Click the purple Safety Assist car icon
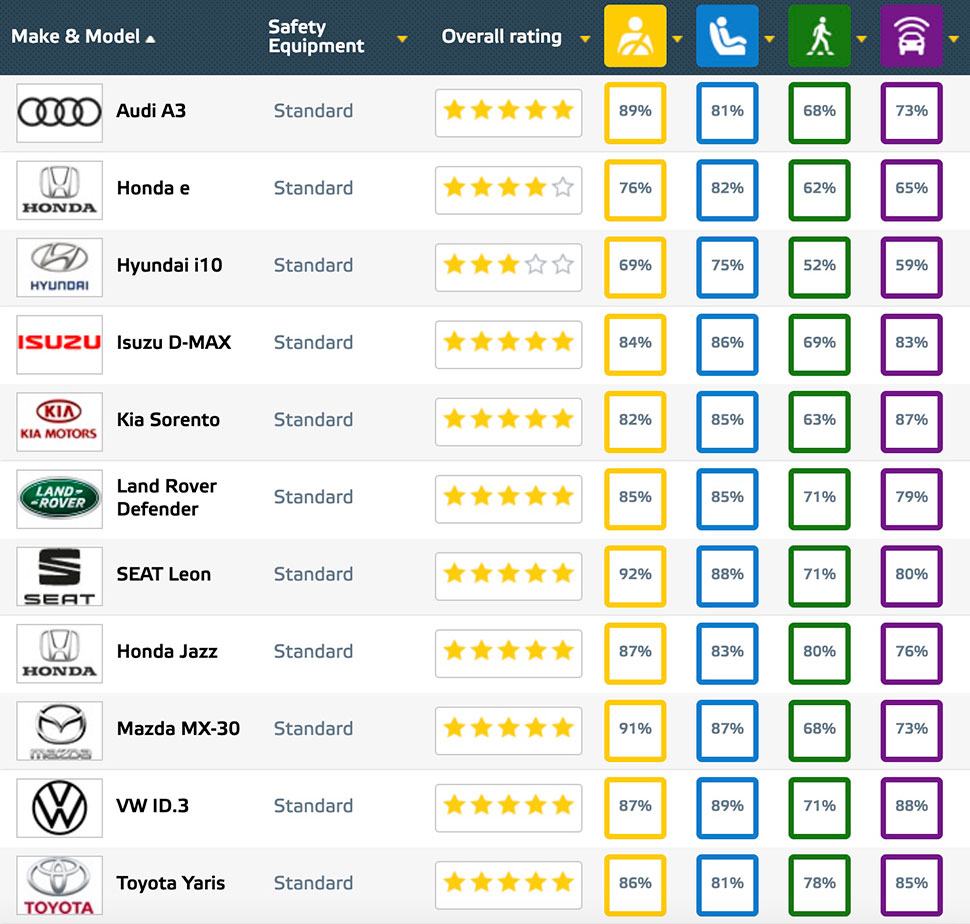This screenshot has width=970, height=924. (x=911, y=36)
